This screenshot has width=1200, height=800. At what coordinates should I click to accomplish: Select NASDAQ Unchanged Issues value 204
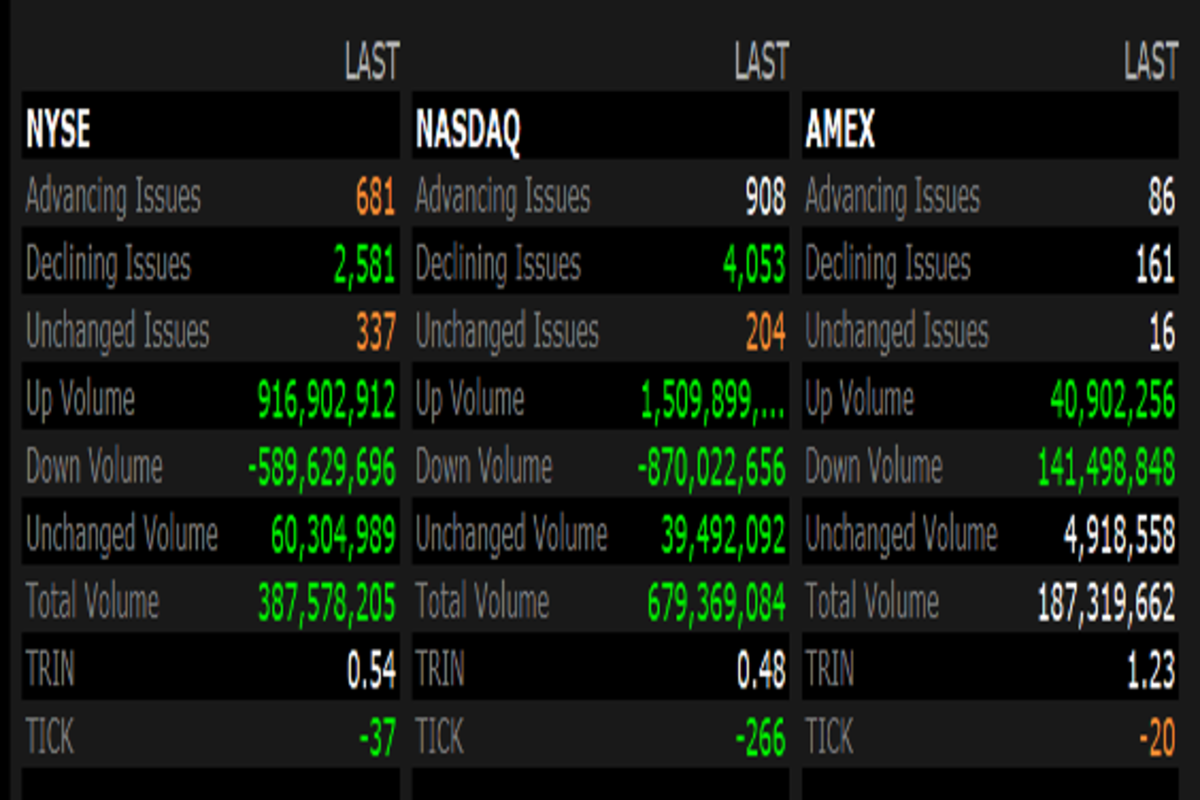tap(765, 332)
